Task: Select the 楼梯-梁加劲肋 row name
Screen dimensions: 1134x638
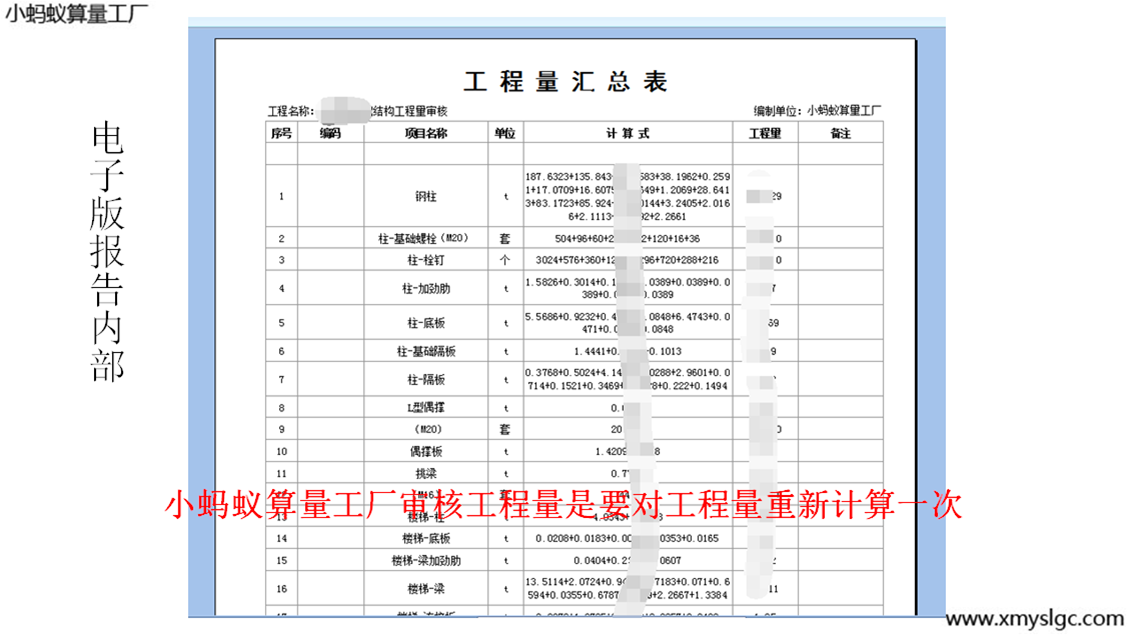Action: (425, 561)
